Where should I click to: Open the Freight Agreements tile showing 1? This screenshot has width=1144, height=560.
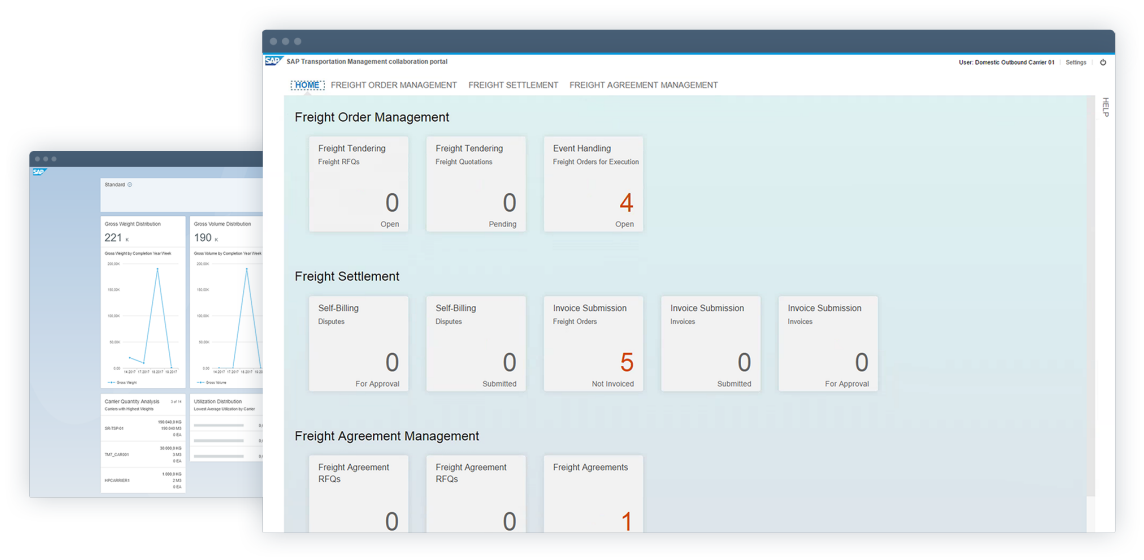click(x=593, y=494)
